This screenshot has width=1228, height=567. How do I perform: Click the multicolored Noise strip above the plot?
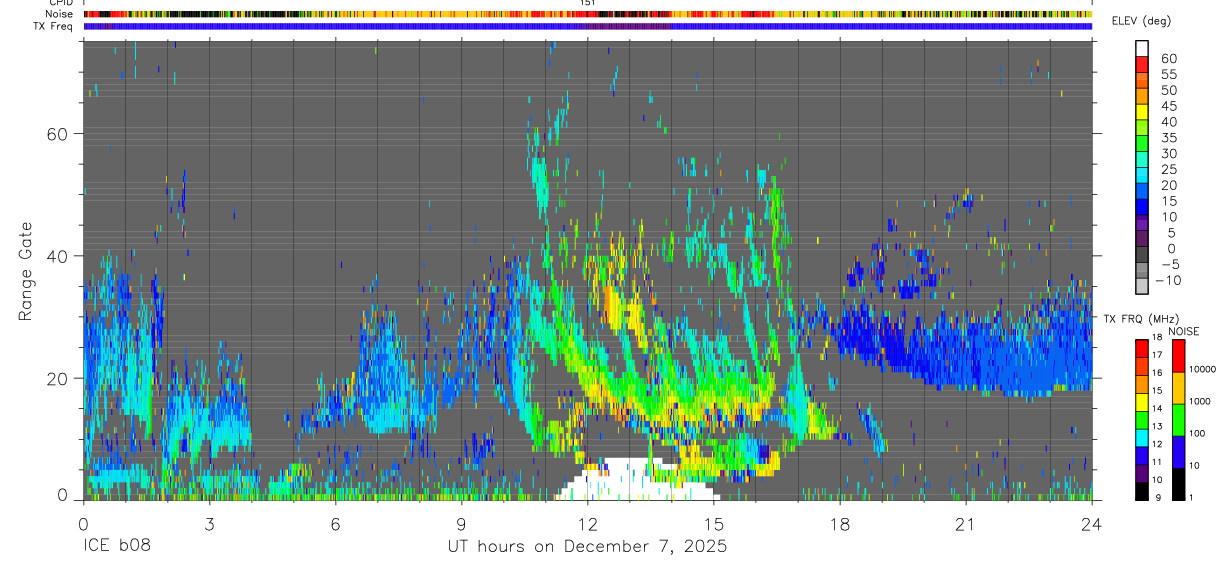point(587,14)
